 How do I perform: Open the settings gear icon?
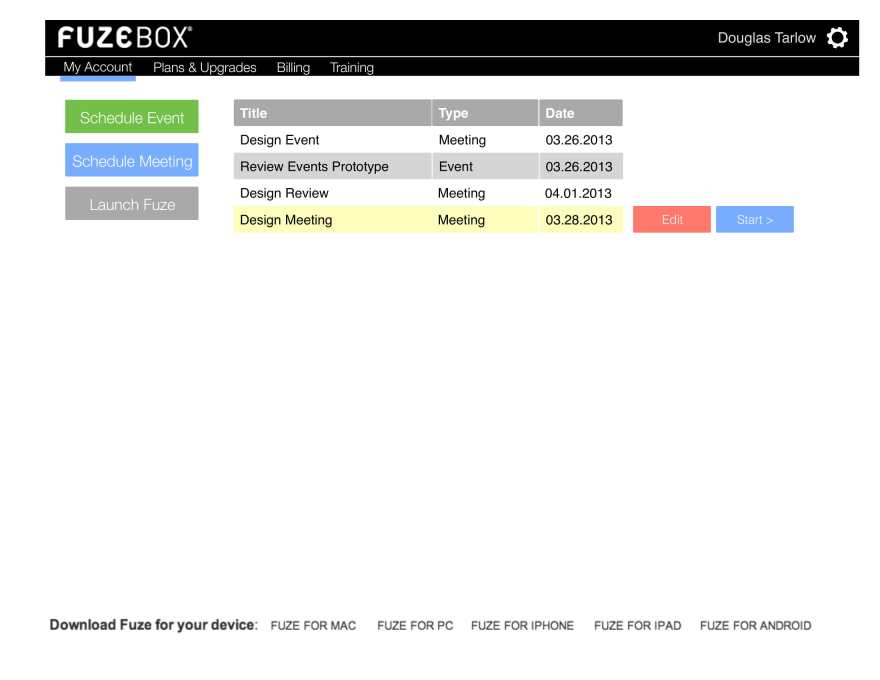click(x=837, y=38)
